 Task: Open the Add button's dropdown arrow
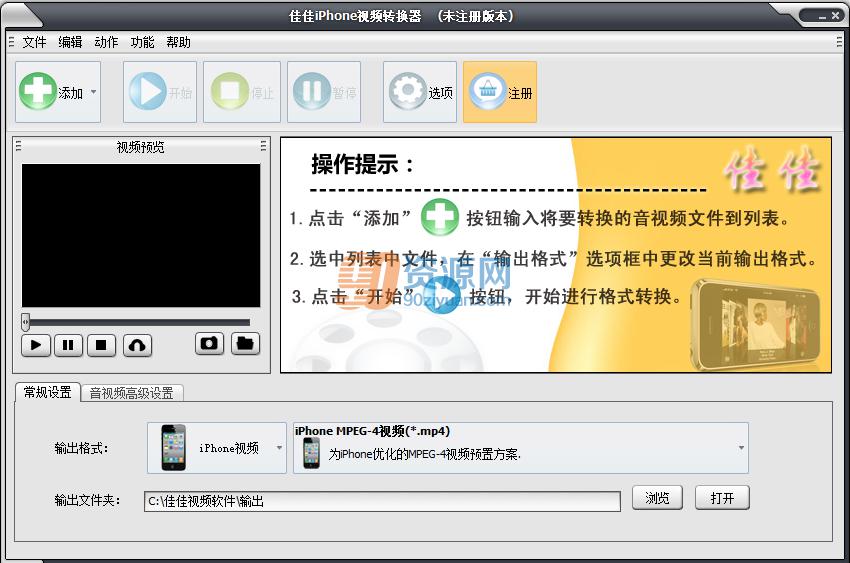click(x=94, y=92)
